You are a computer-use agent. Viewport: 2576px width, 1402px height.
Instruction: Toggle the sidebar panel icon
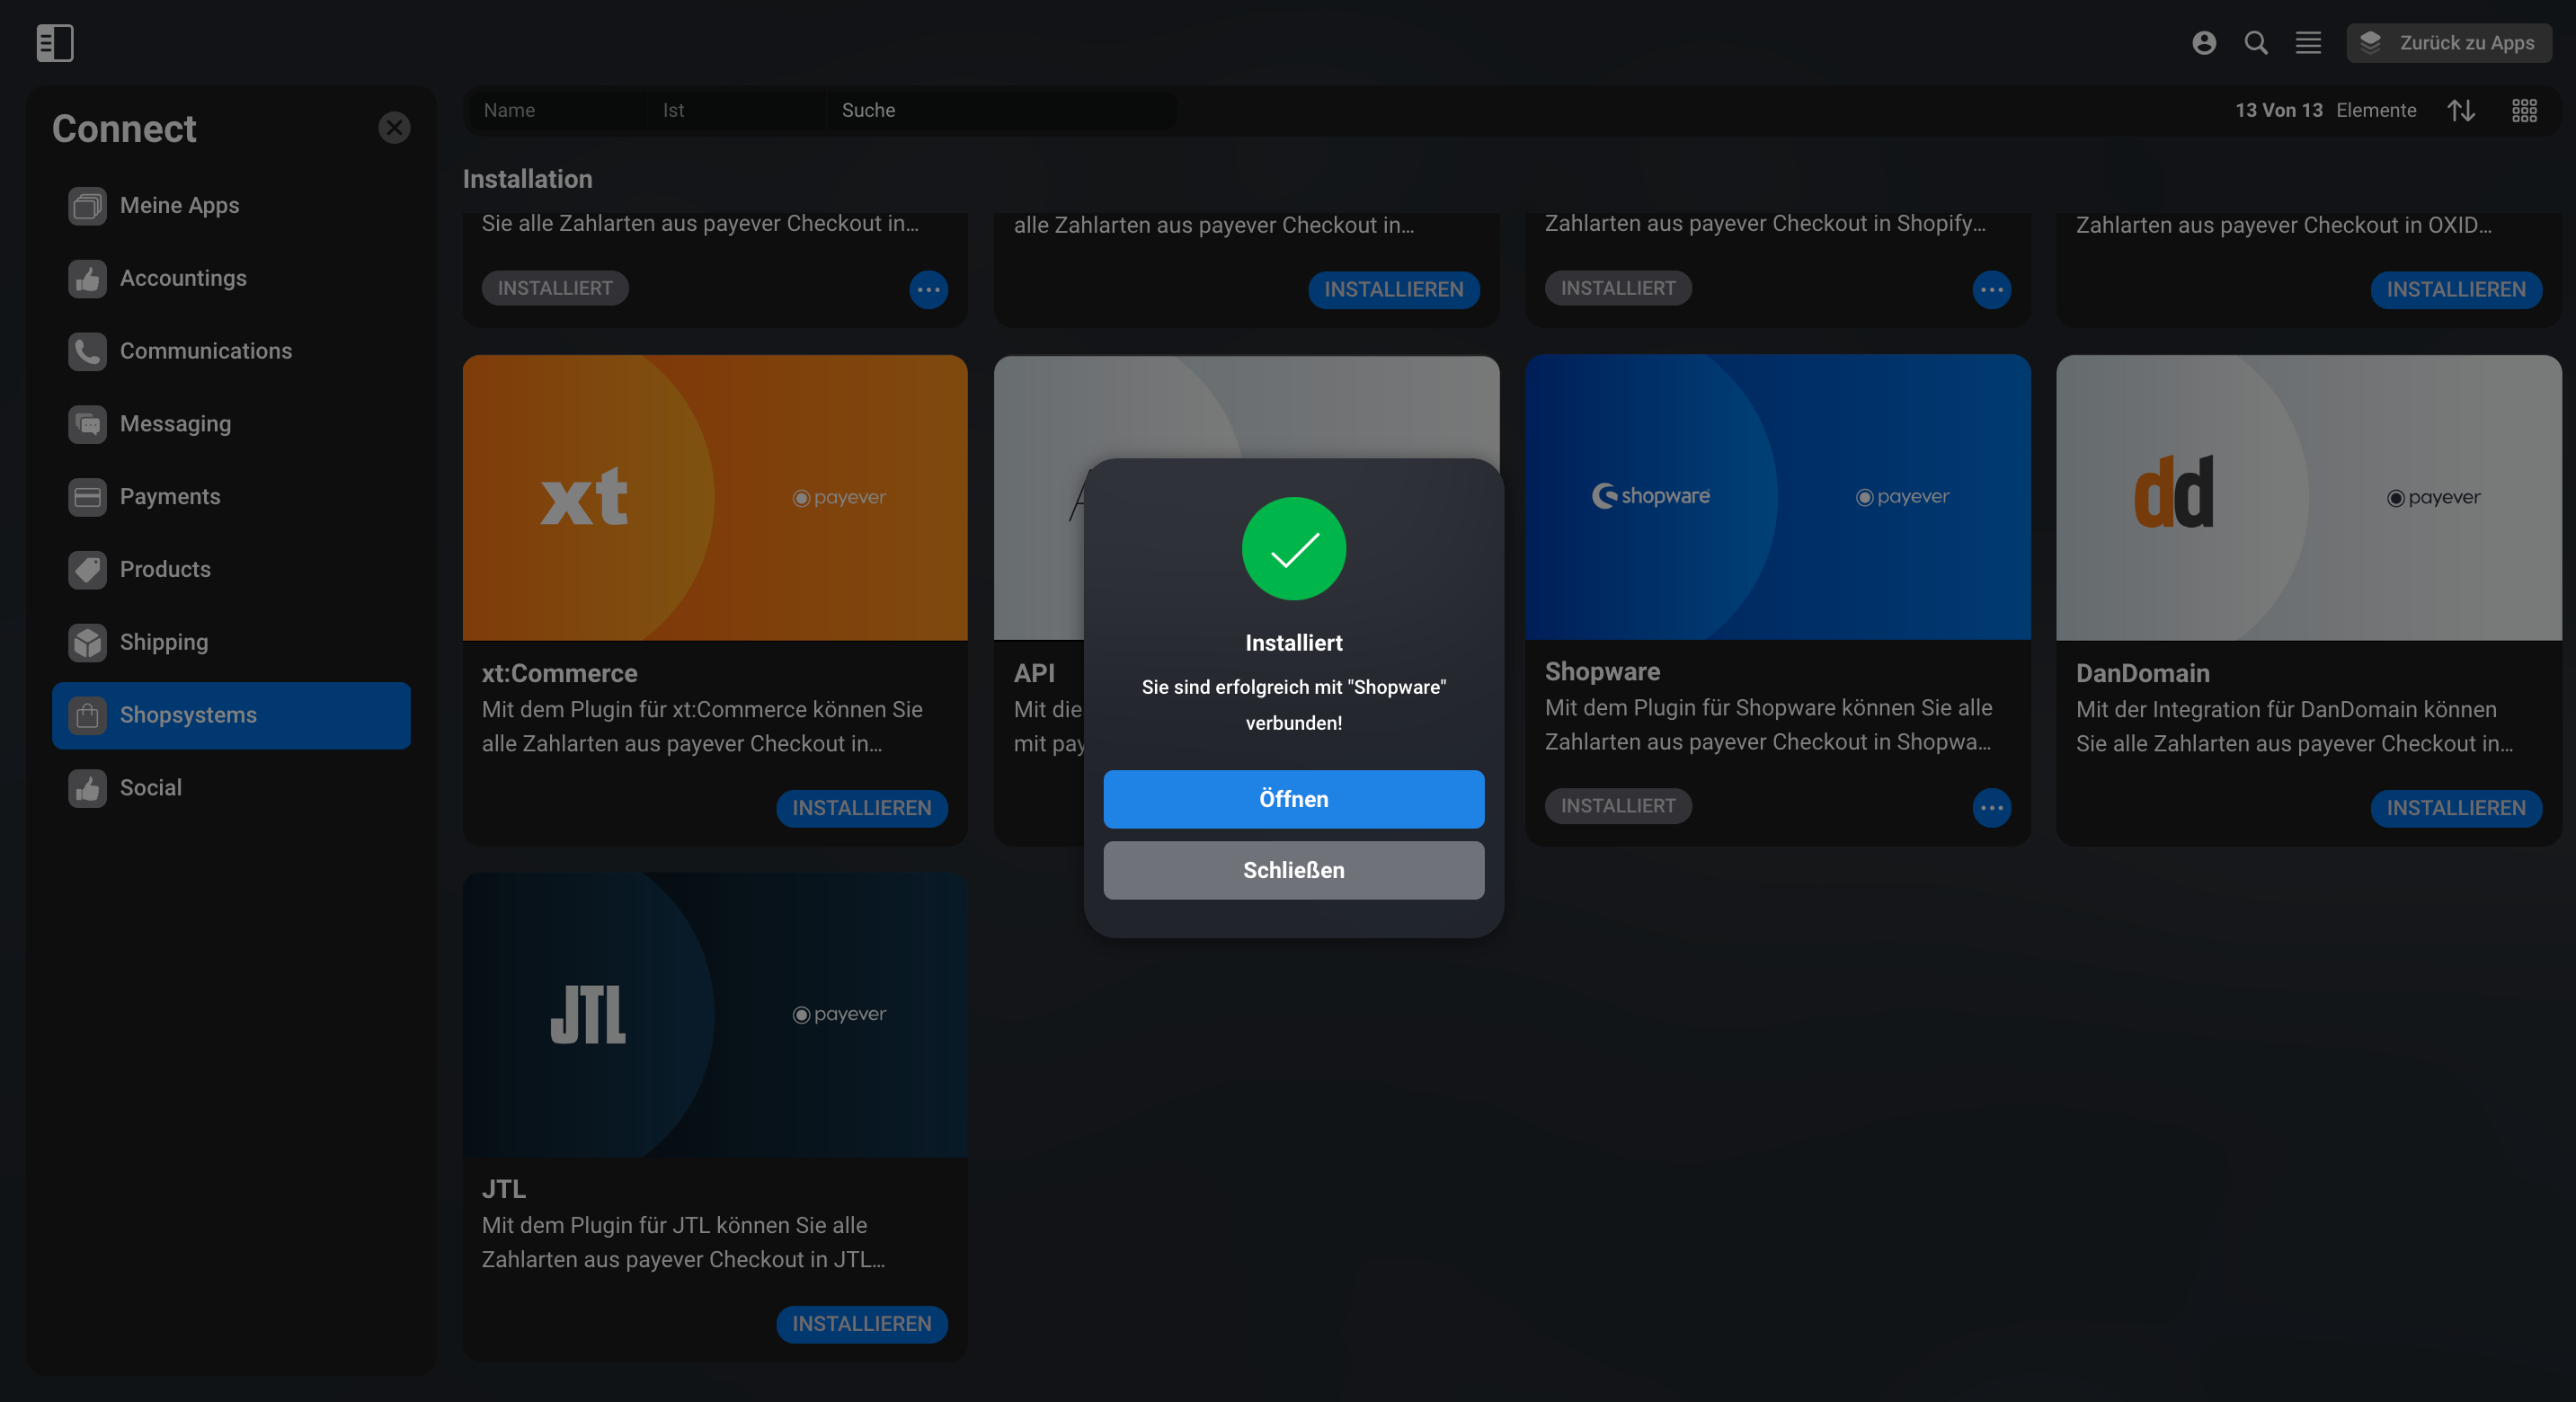point(55,43)
